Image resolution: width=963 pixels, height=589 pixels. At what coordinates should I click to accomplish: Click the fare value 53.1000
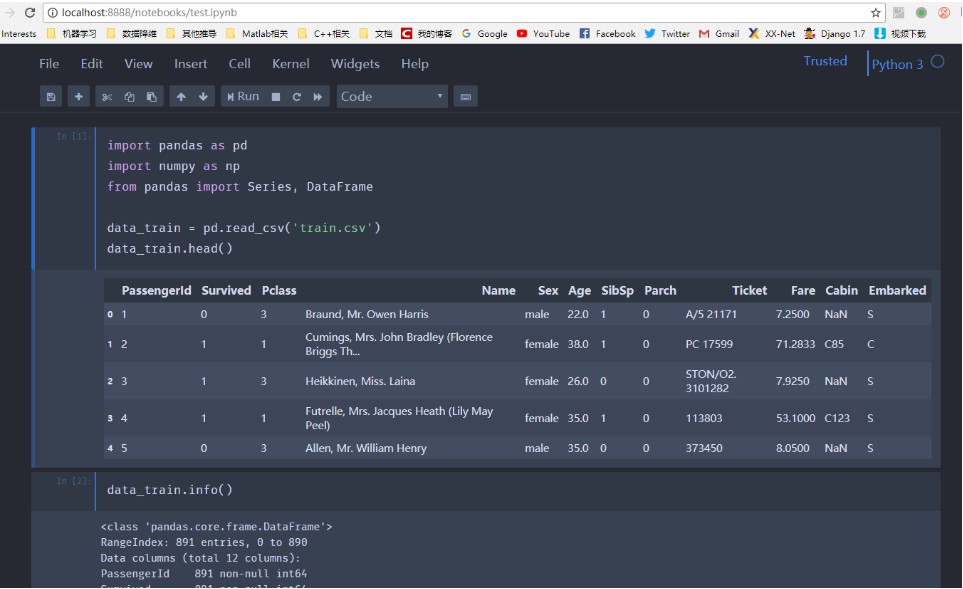pos(795,418)
